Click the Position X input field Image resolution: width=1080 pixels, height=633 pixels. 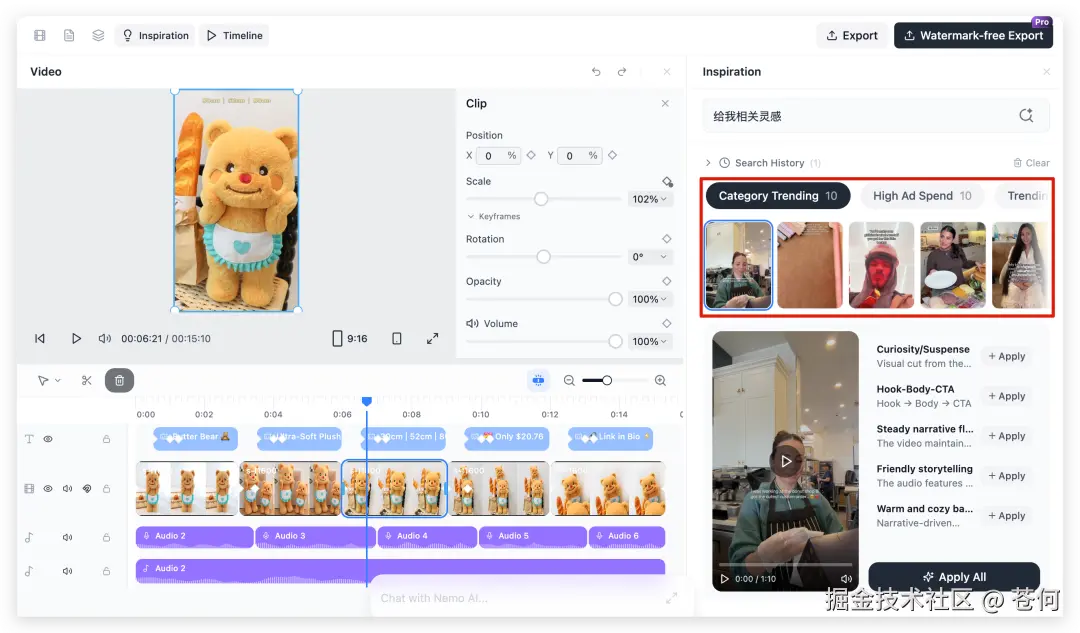pos(499,156)
